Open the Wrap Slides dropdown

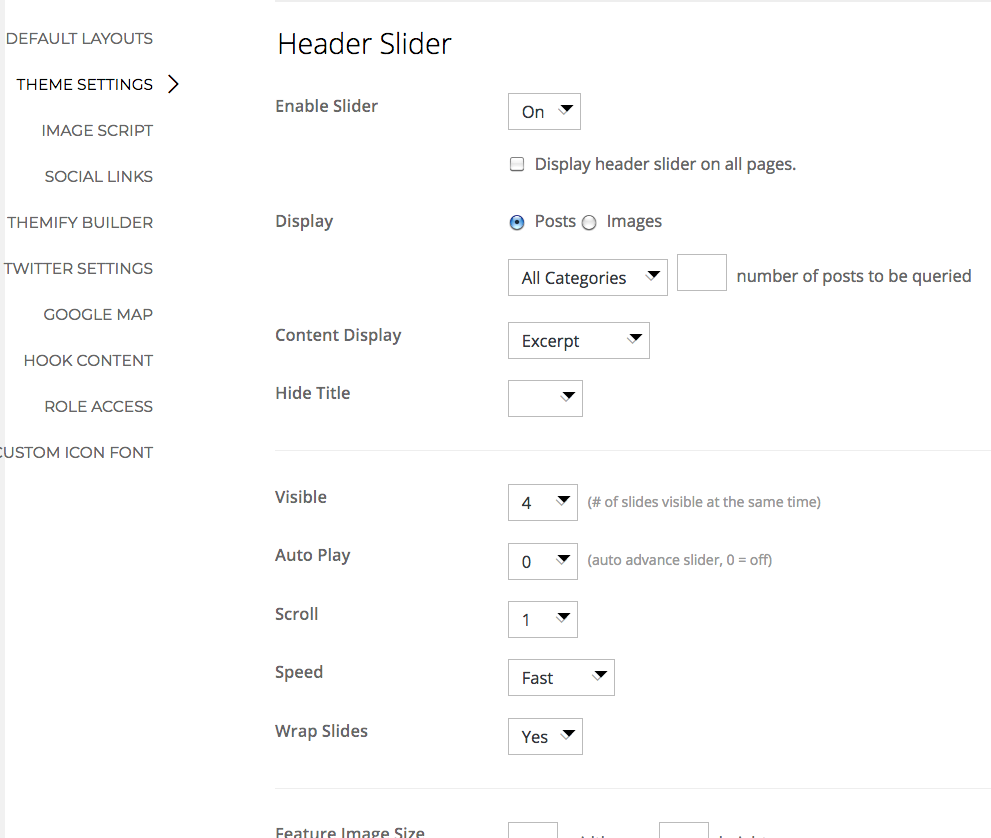pos(545,737)
